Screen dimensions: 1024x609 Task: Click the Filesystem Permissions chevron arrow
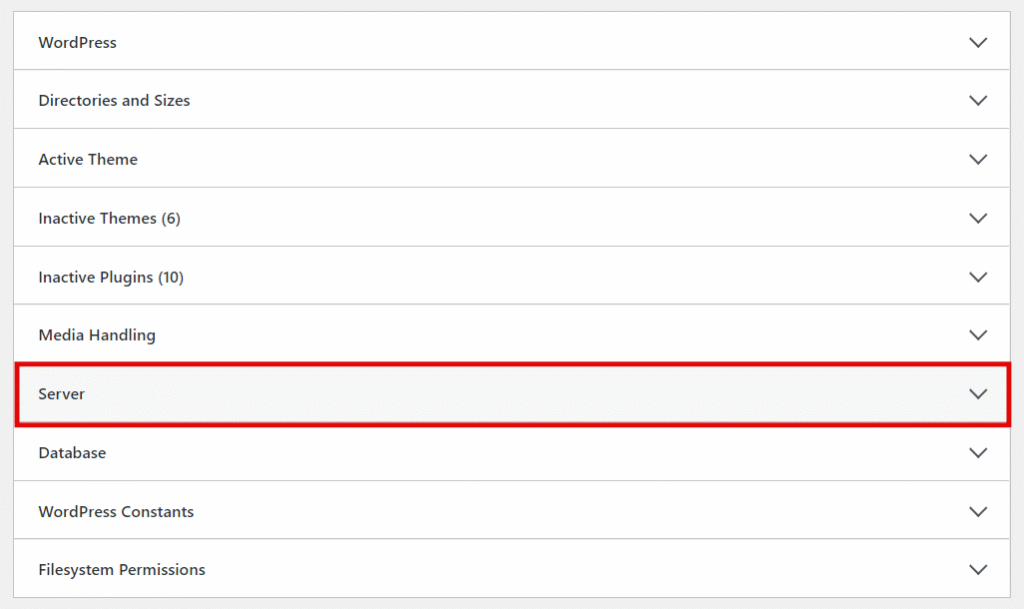(x=978, y=569)
